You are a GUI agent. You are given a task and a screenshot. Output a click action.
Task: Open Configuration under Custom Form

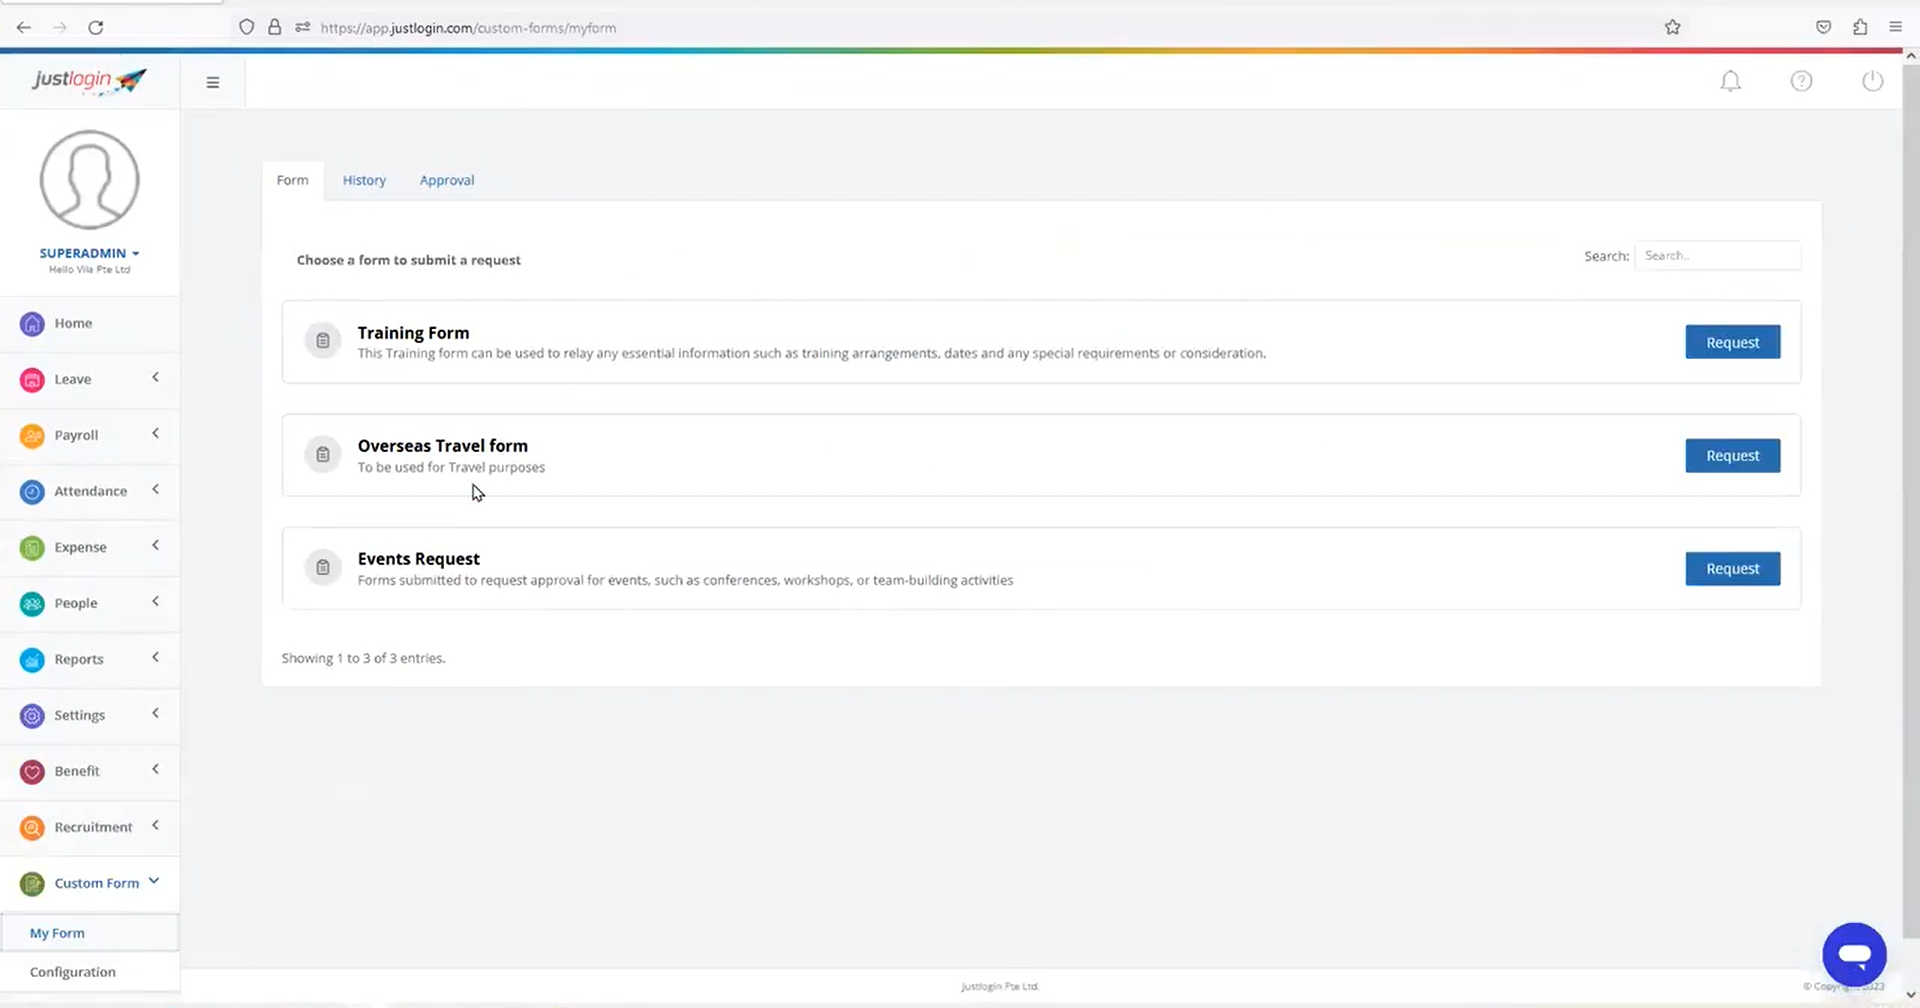point(73,972)
